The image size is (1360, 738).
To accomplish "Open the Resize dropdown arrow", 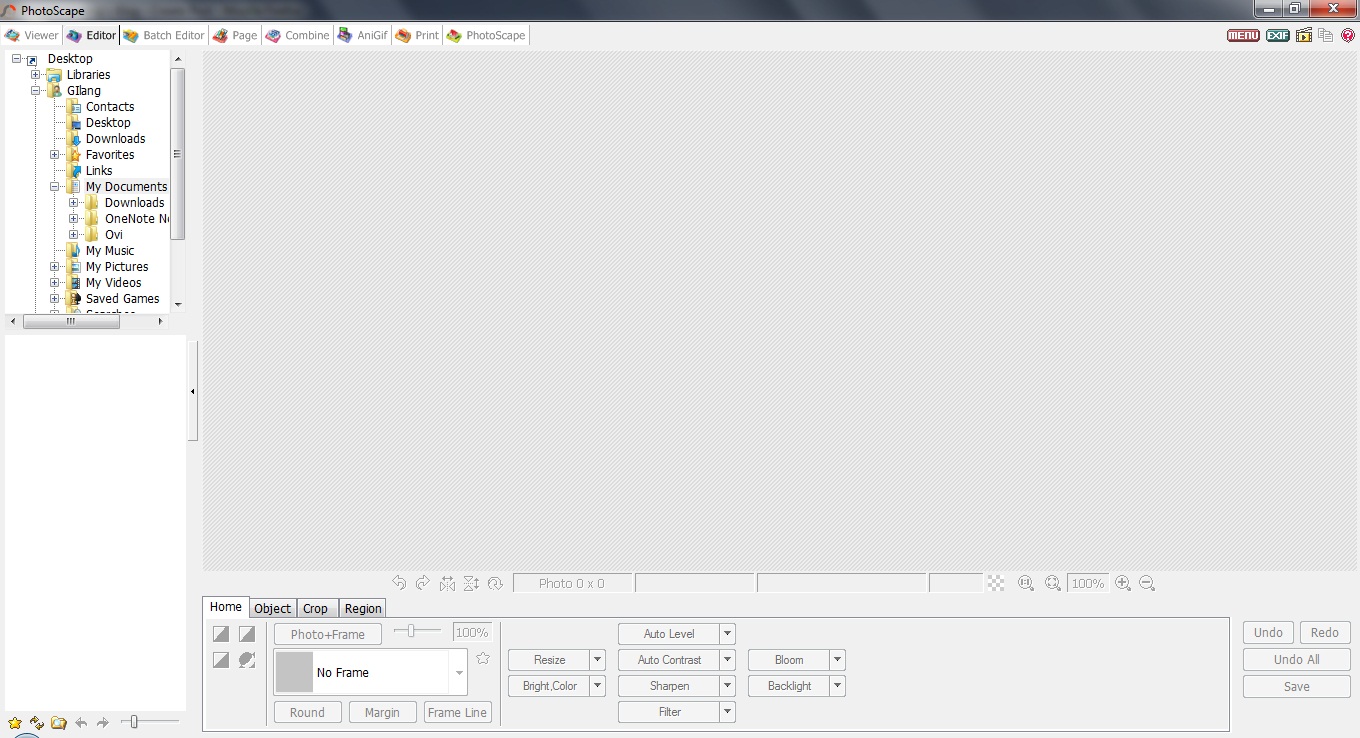I will [x=598, y=660].
